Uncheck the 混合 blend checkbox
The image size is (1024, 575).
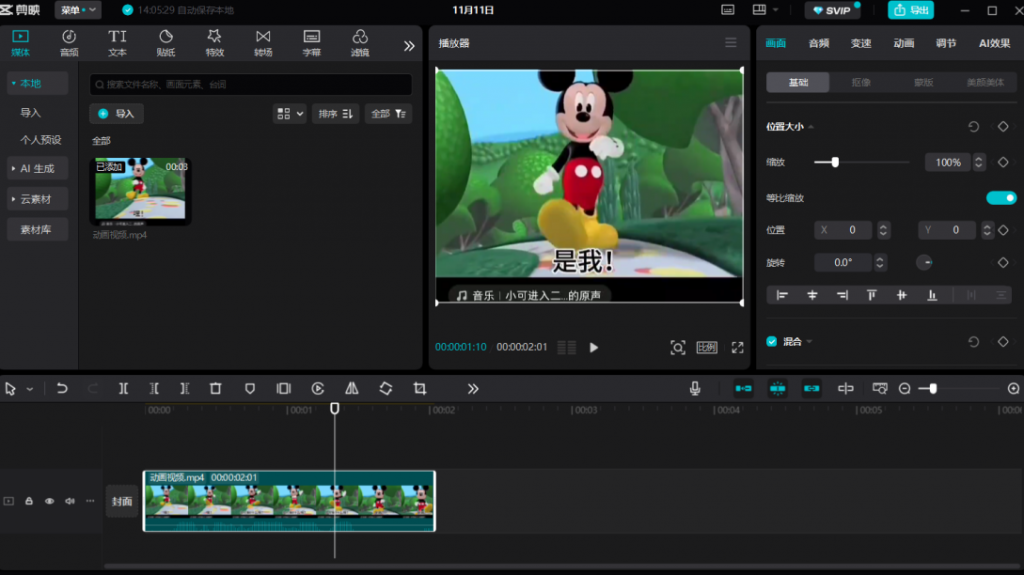click(x=771, y=341)
